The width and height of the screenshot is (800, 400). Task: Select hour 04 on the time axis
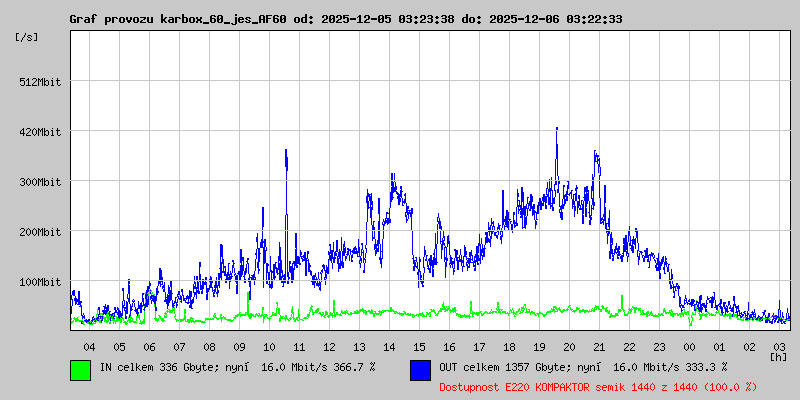click(x=89, y=346)
